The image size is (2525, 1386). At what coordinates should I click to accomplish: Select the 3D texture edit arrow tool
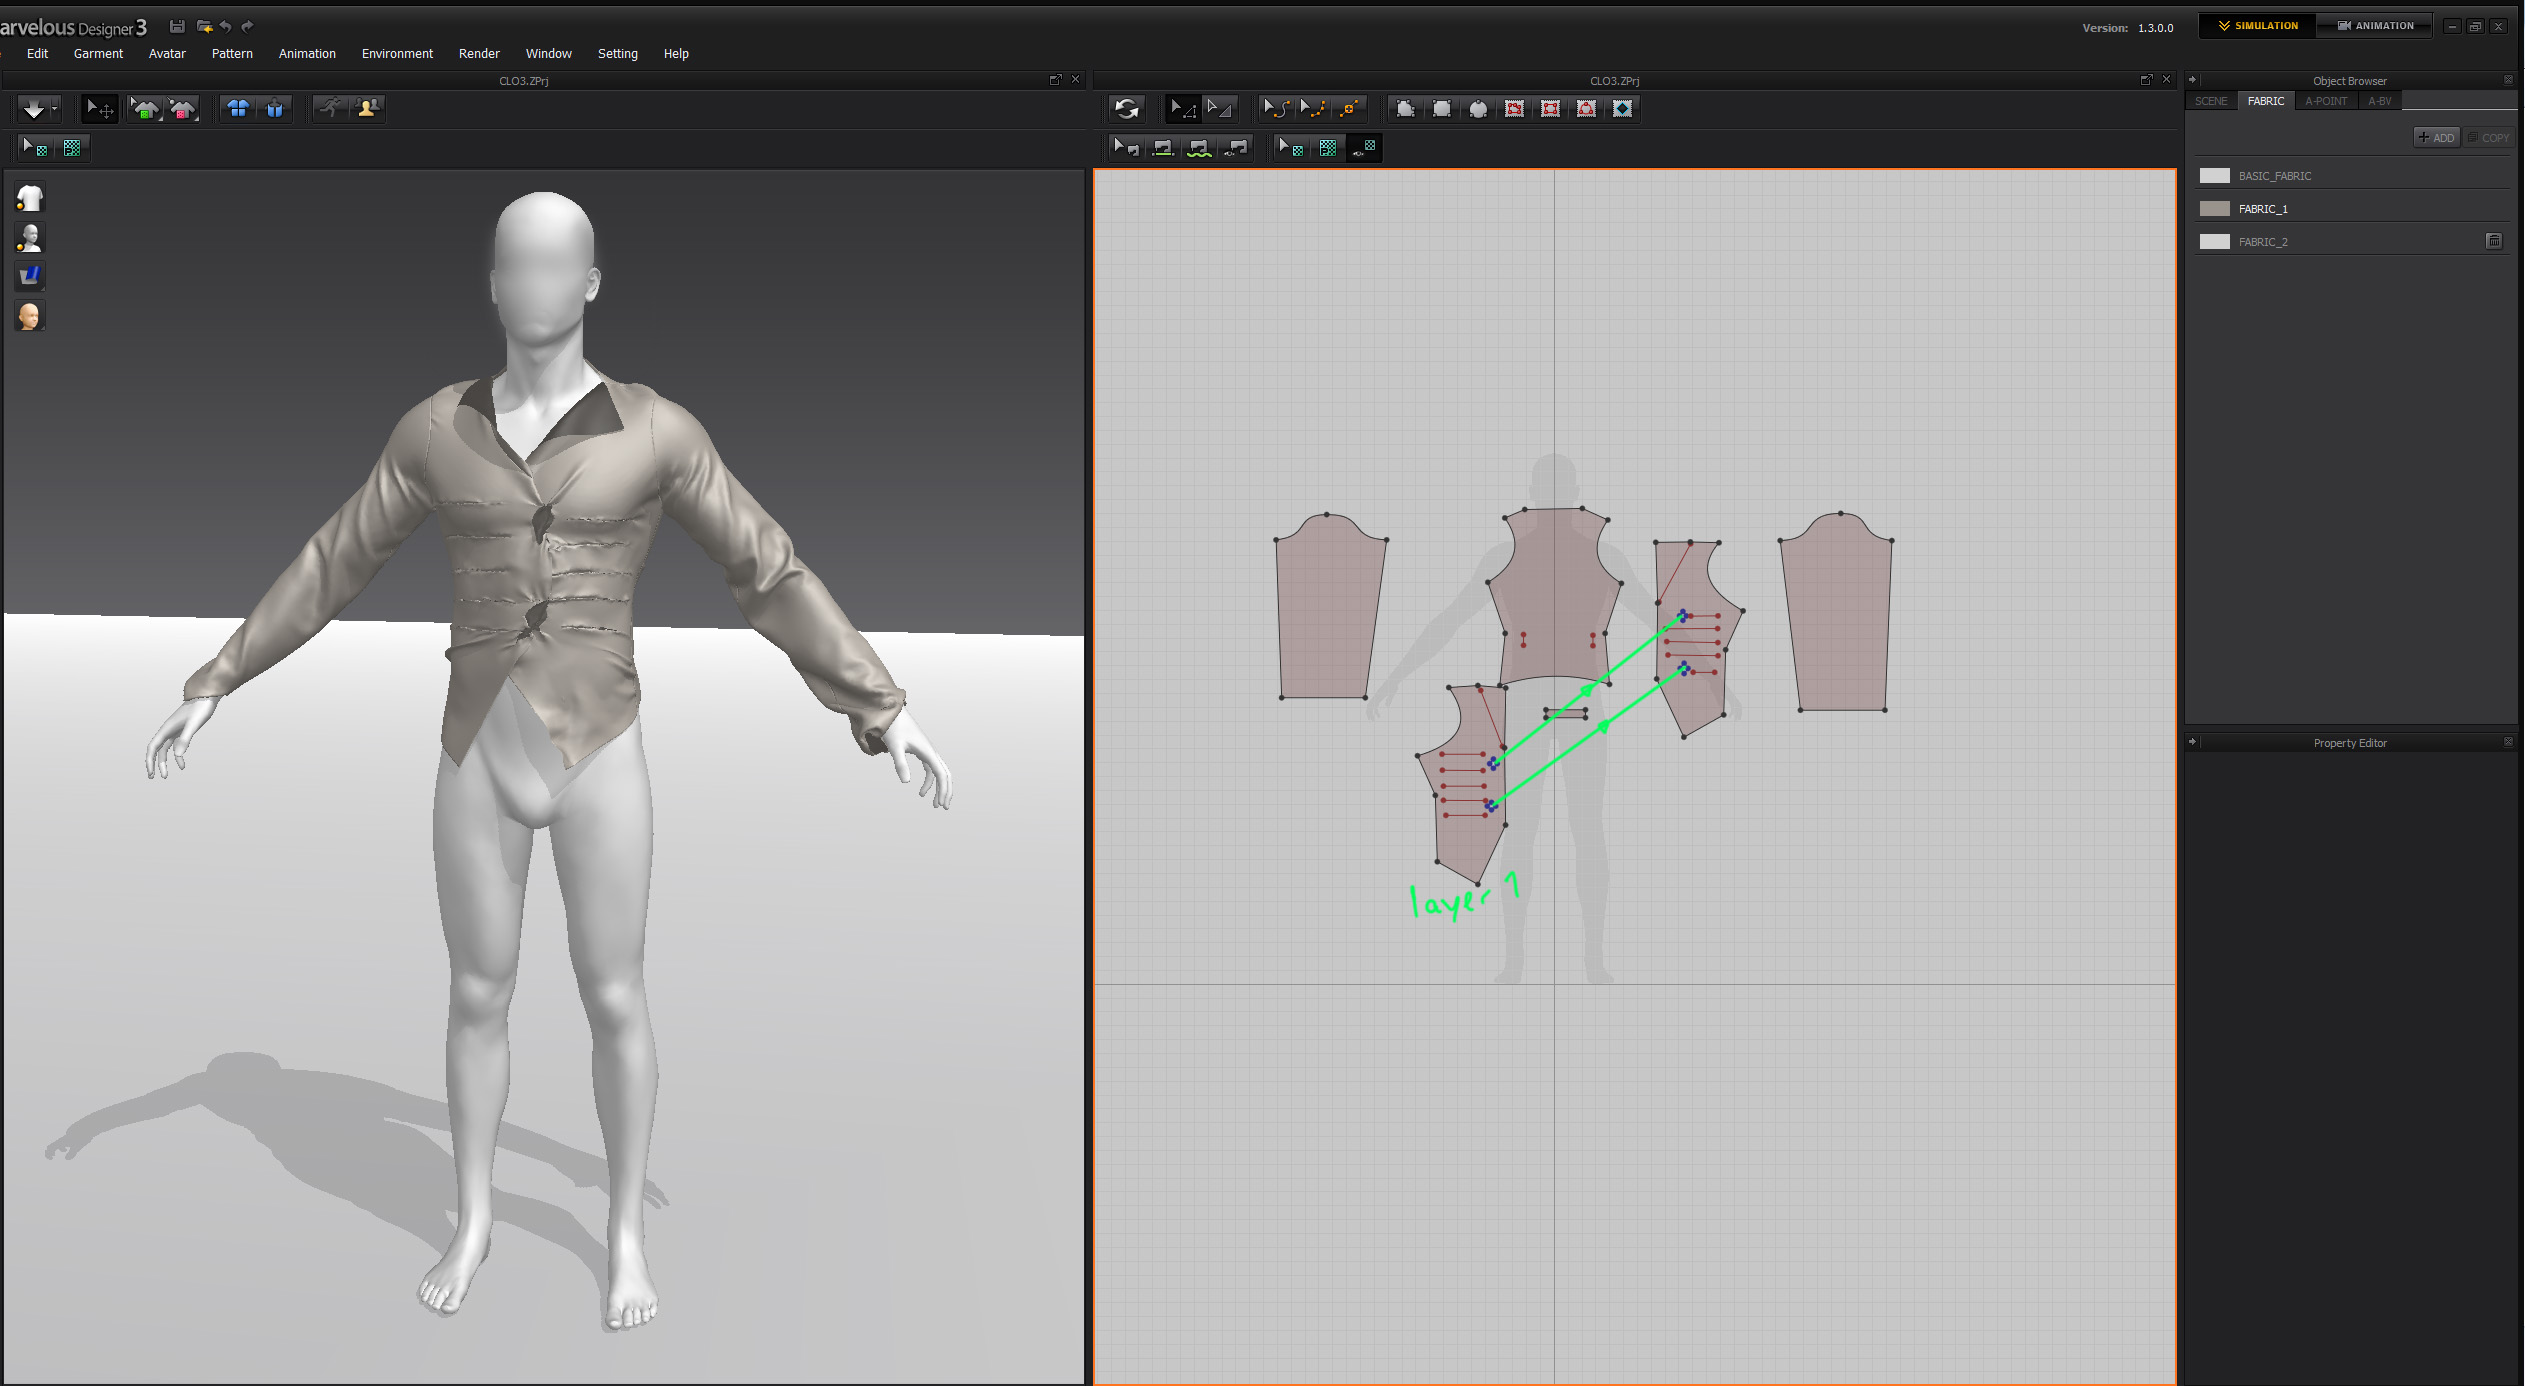point(35,148)
